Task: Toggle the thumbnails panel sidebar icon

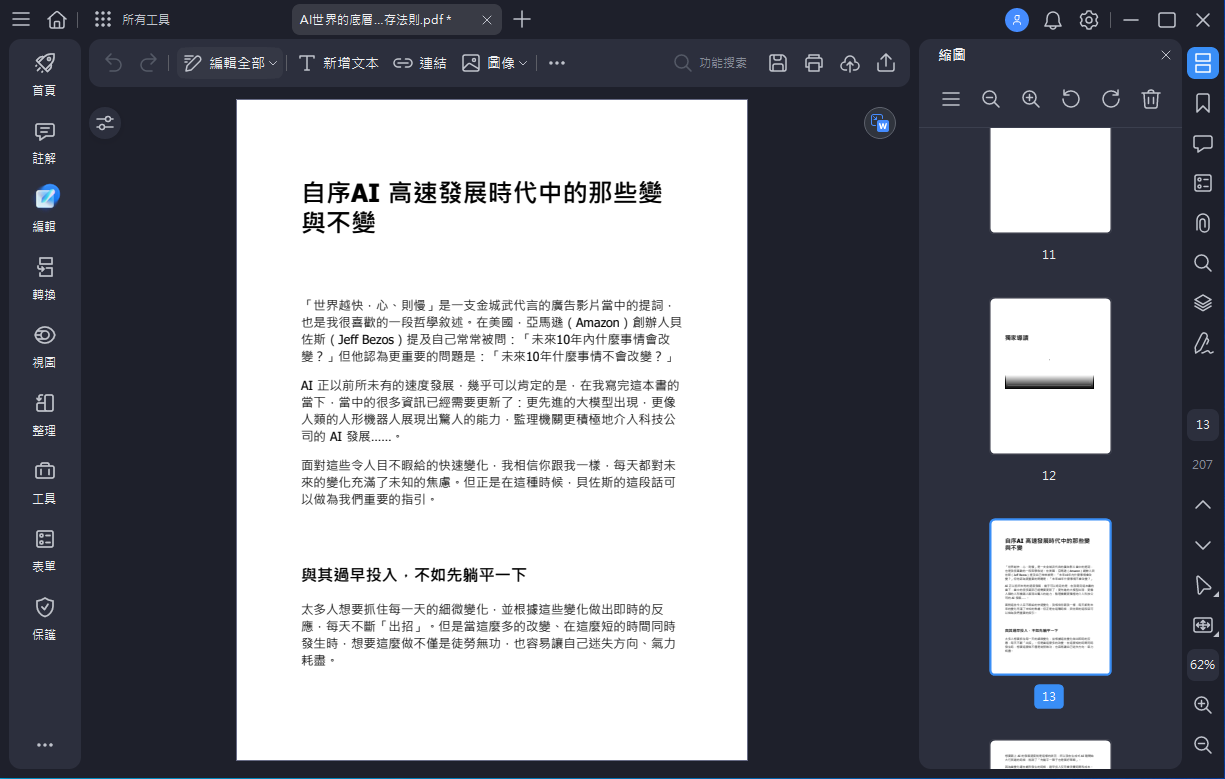Action: point(1202,63)
